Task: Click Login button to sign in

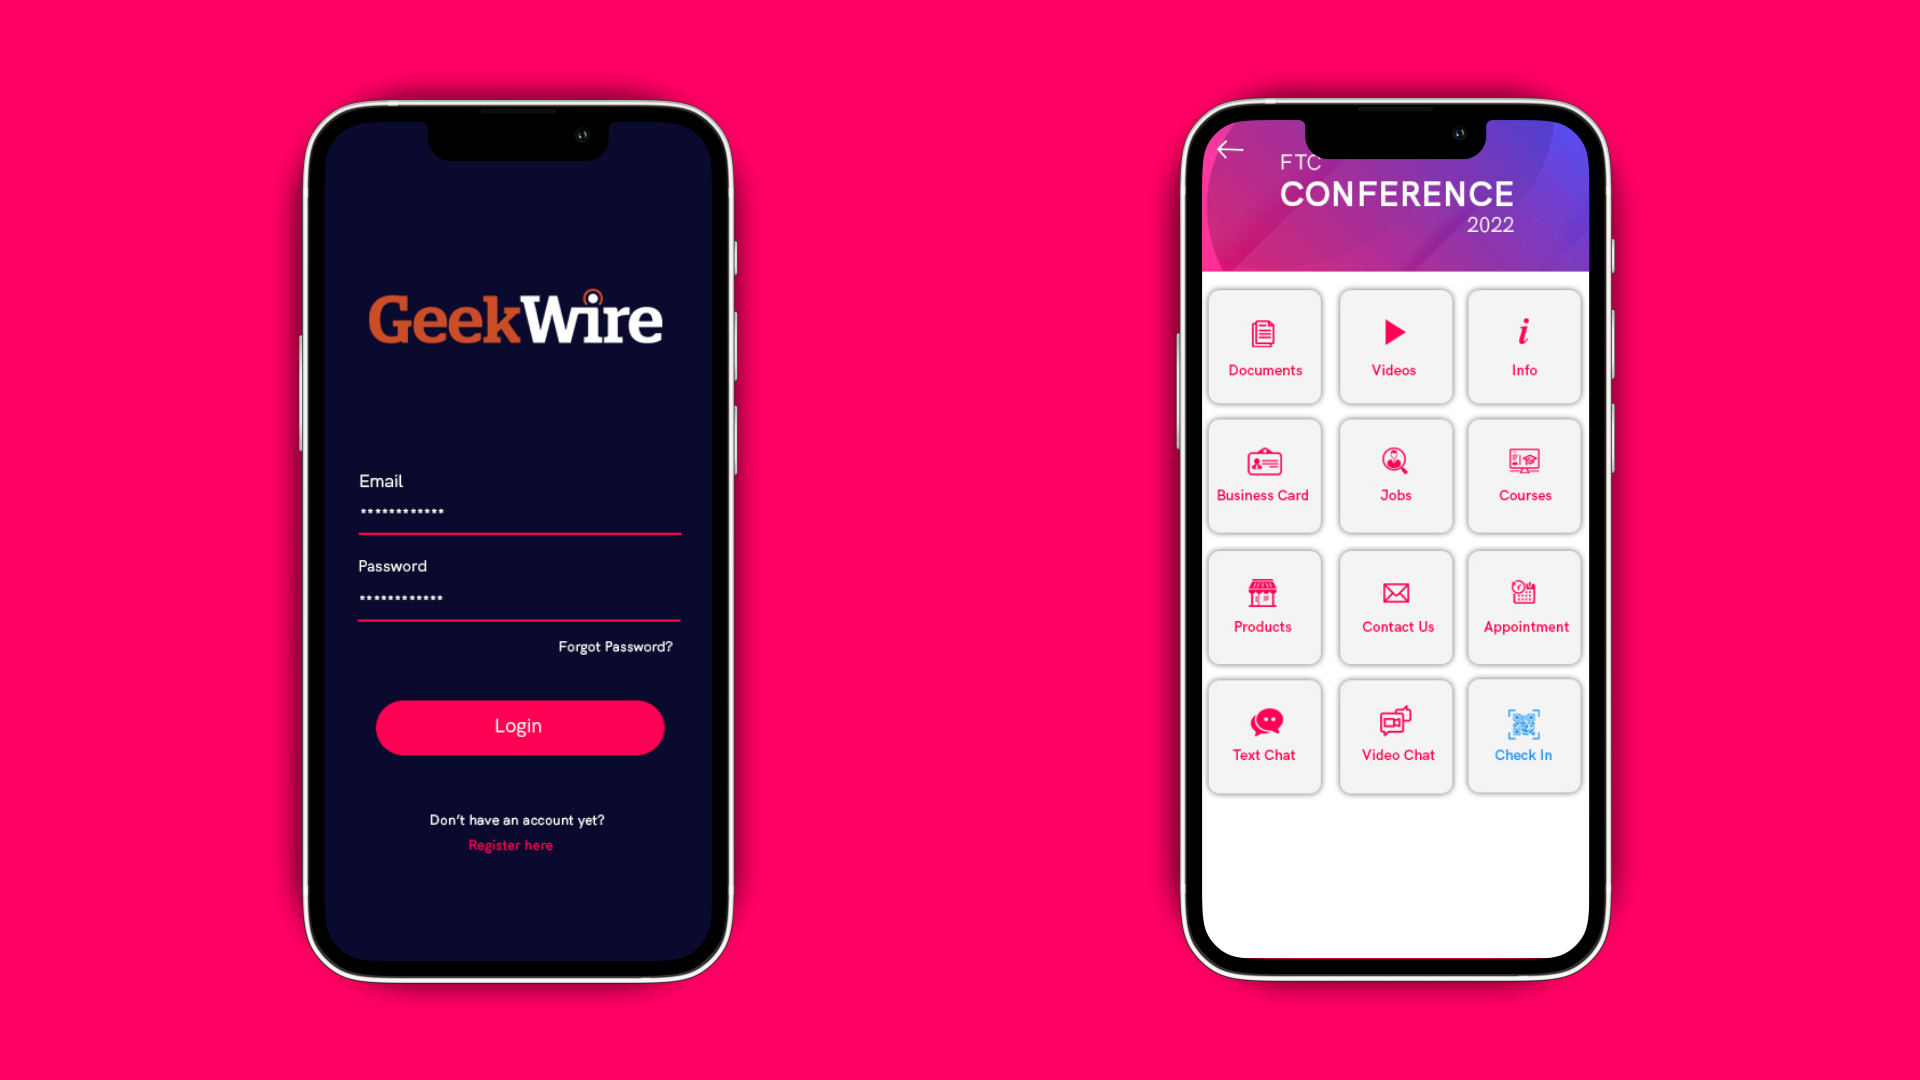Action: point(520,727)
